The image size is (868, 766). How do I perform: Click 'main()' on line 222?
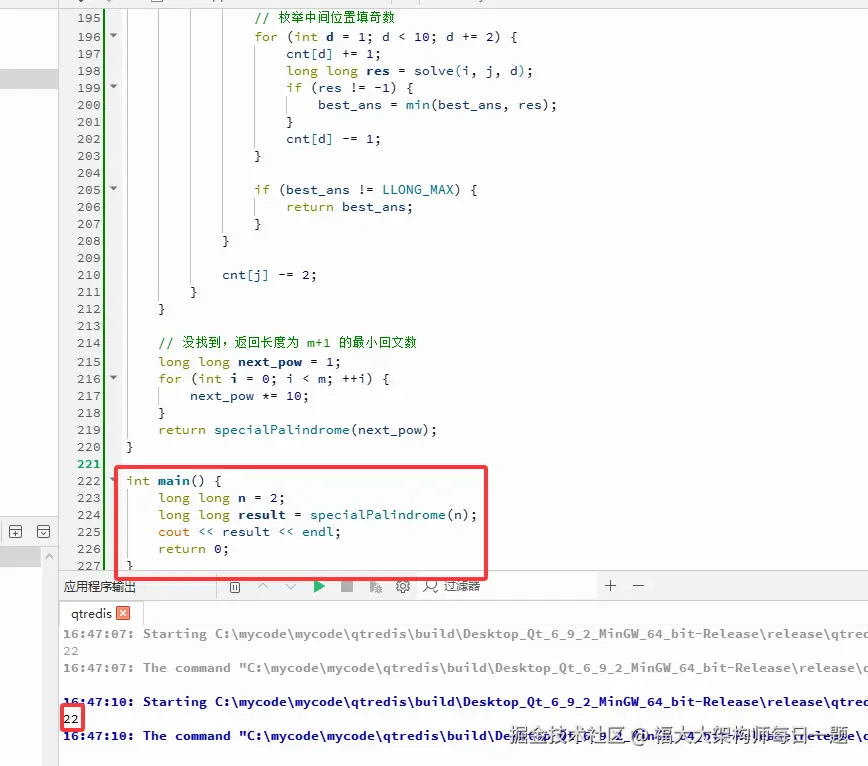[181, 481]
